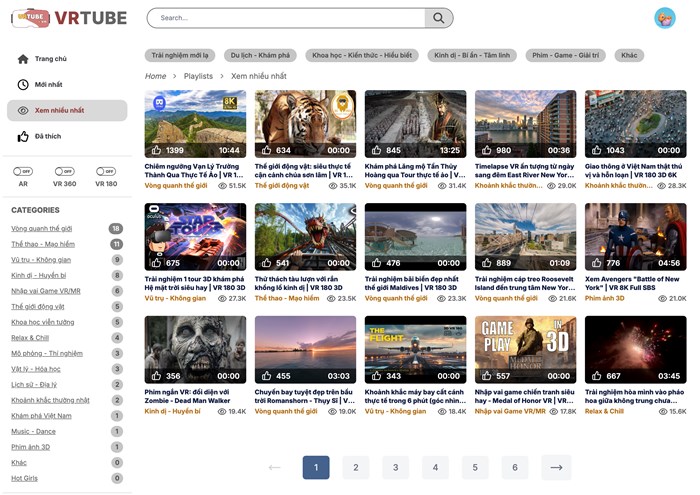Select the Trải nghiệm mới lạ category tab

pos(180,55)
